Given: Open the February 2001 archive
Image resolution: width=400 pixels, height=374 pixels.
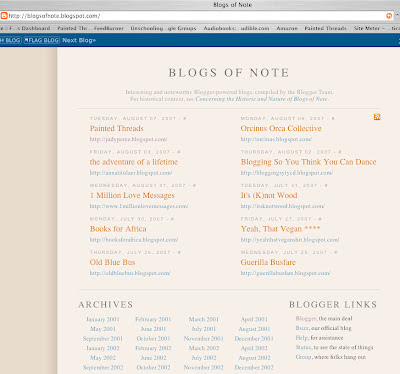Looking at the screenshot, I should pos(153,319).
